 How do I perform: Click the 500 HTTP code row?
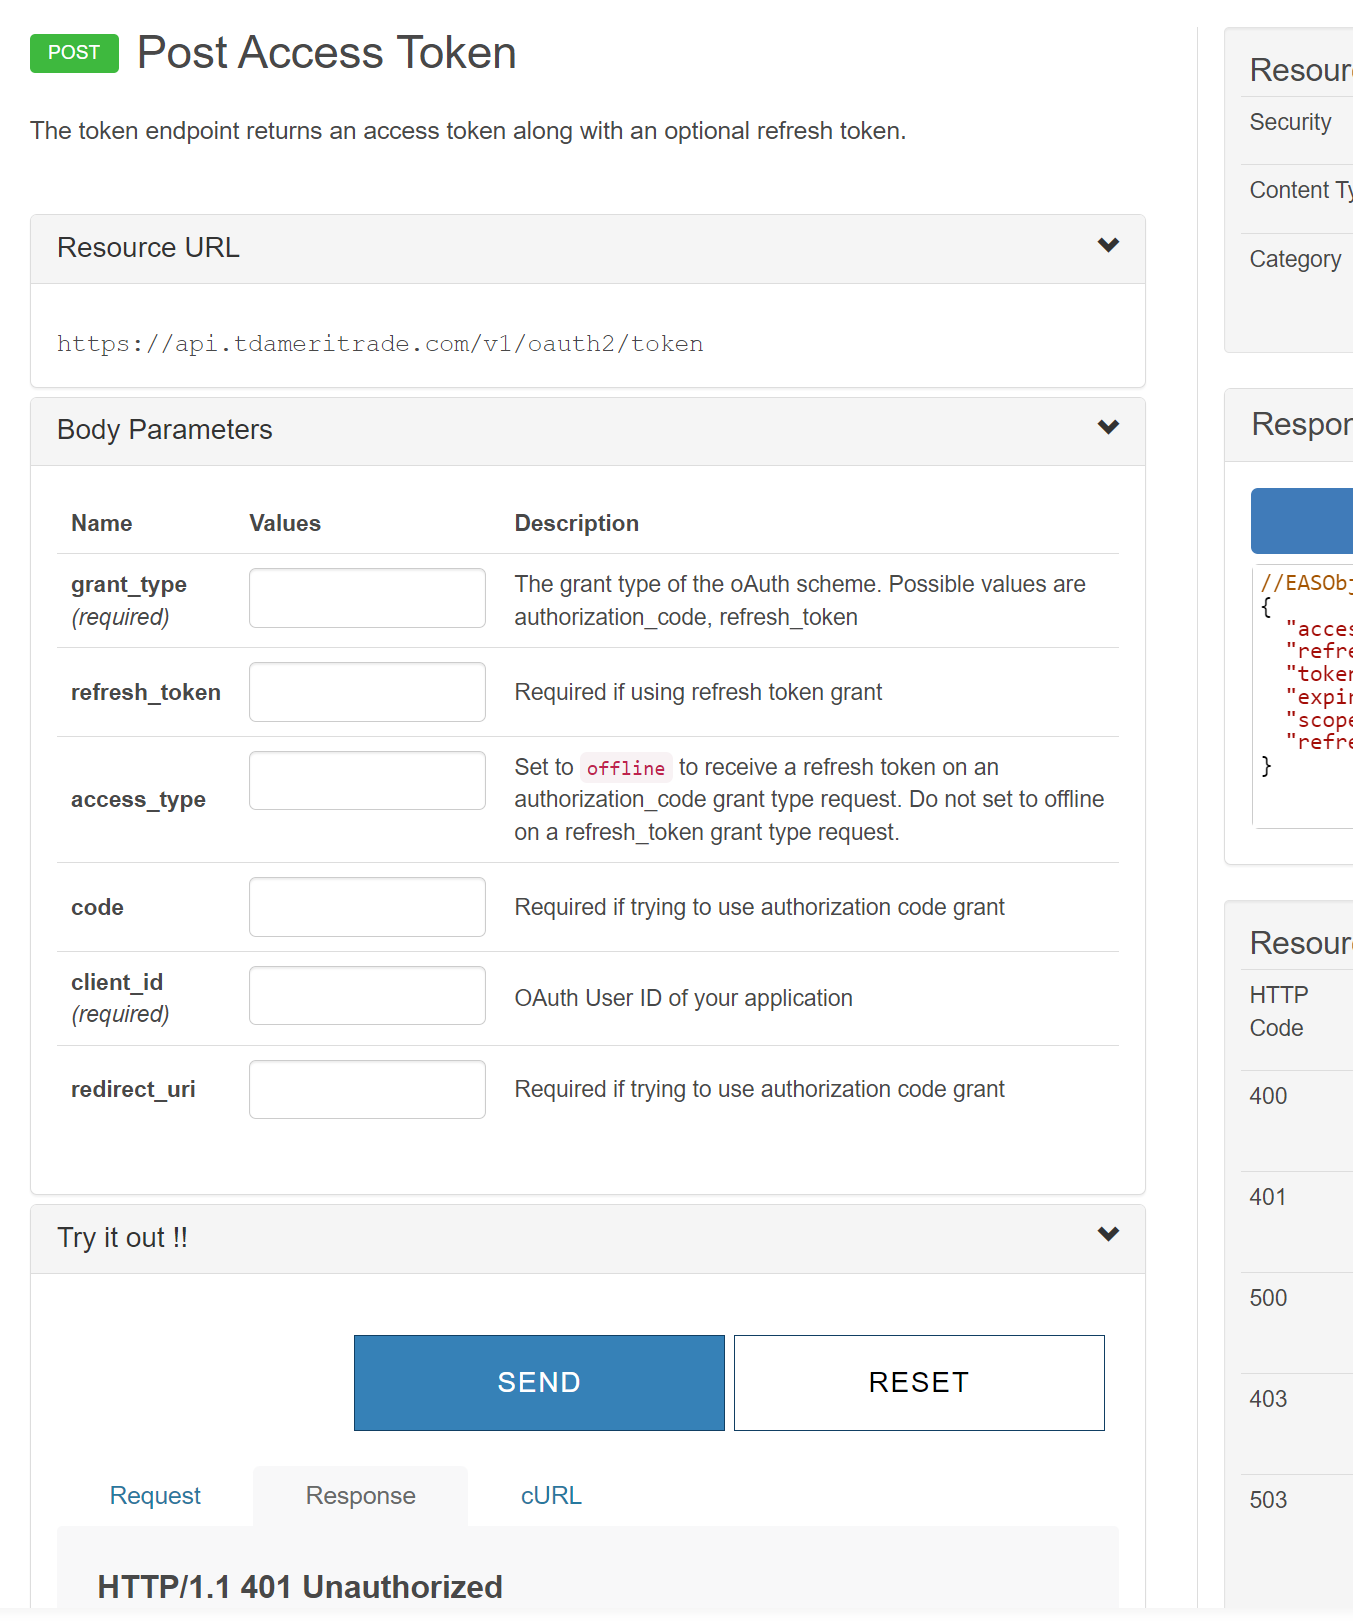coord(1296,1323)
